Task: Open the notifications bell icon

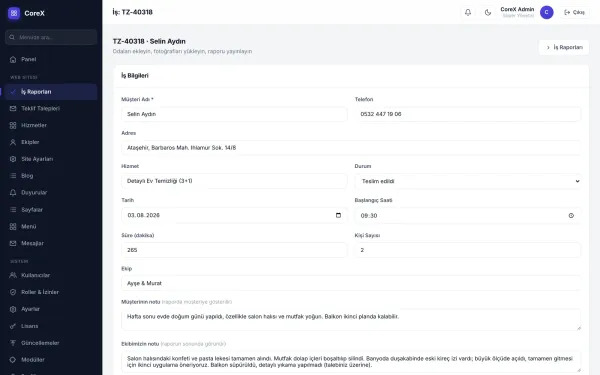Action: pyautogui.click(x=468, y=12)
